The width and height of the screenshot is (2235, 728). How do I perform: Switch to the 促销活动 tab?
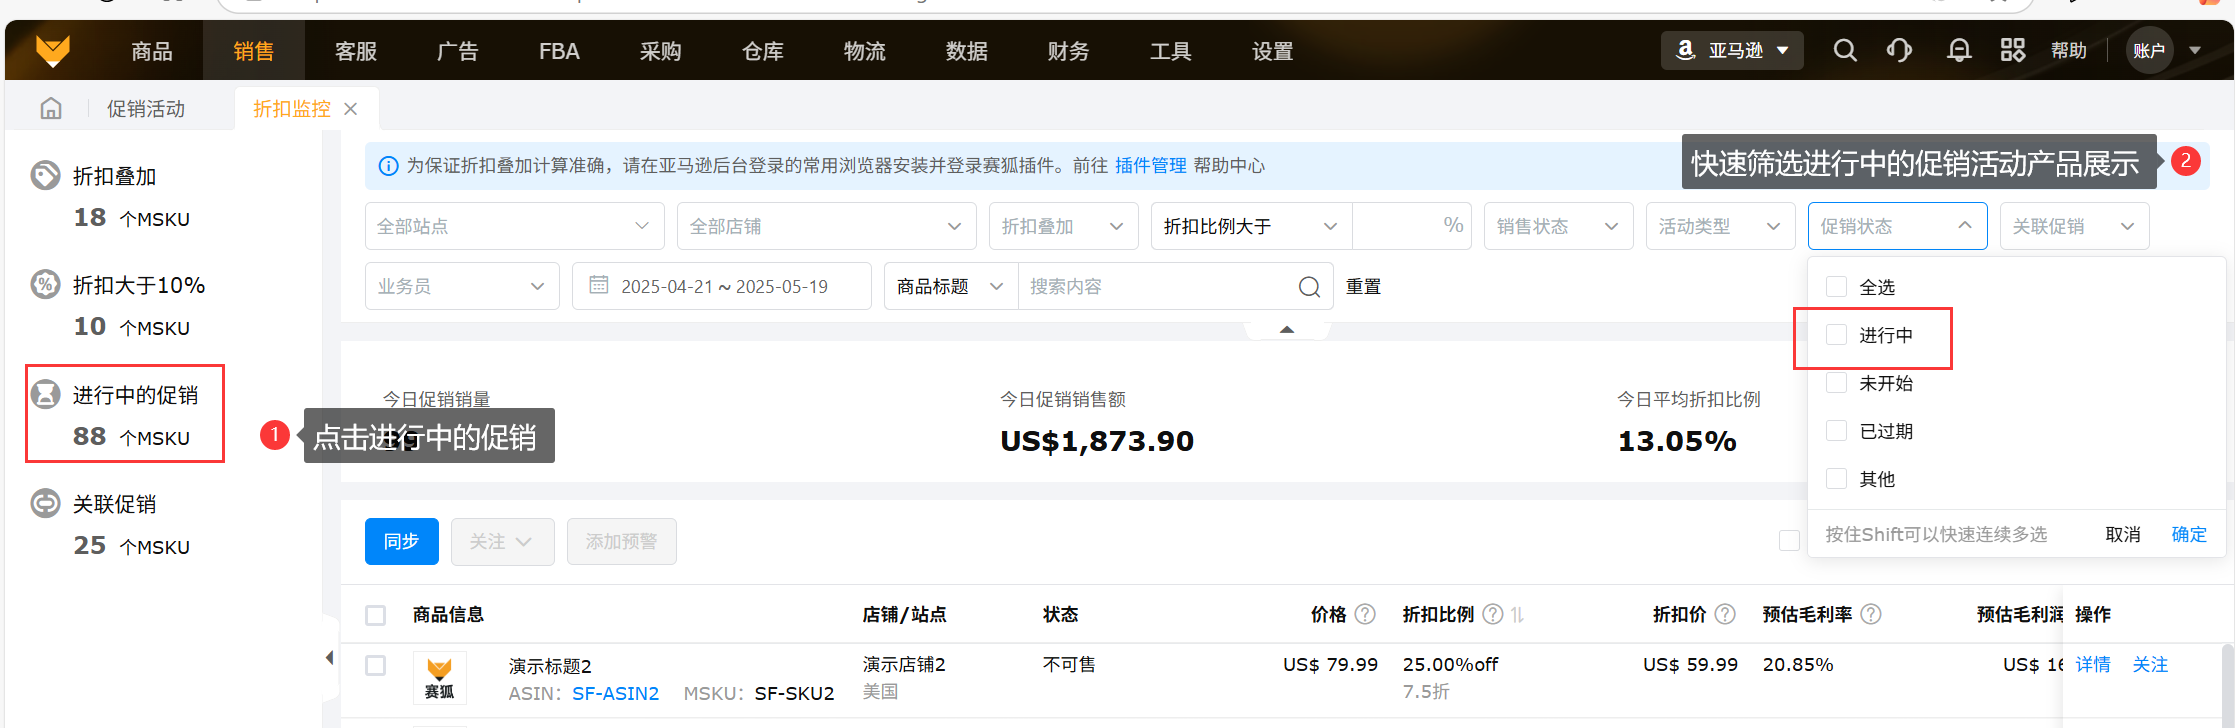(x=146, y=109)
